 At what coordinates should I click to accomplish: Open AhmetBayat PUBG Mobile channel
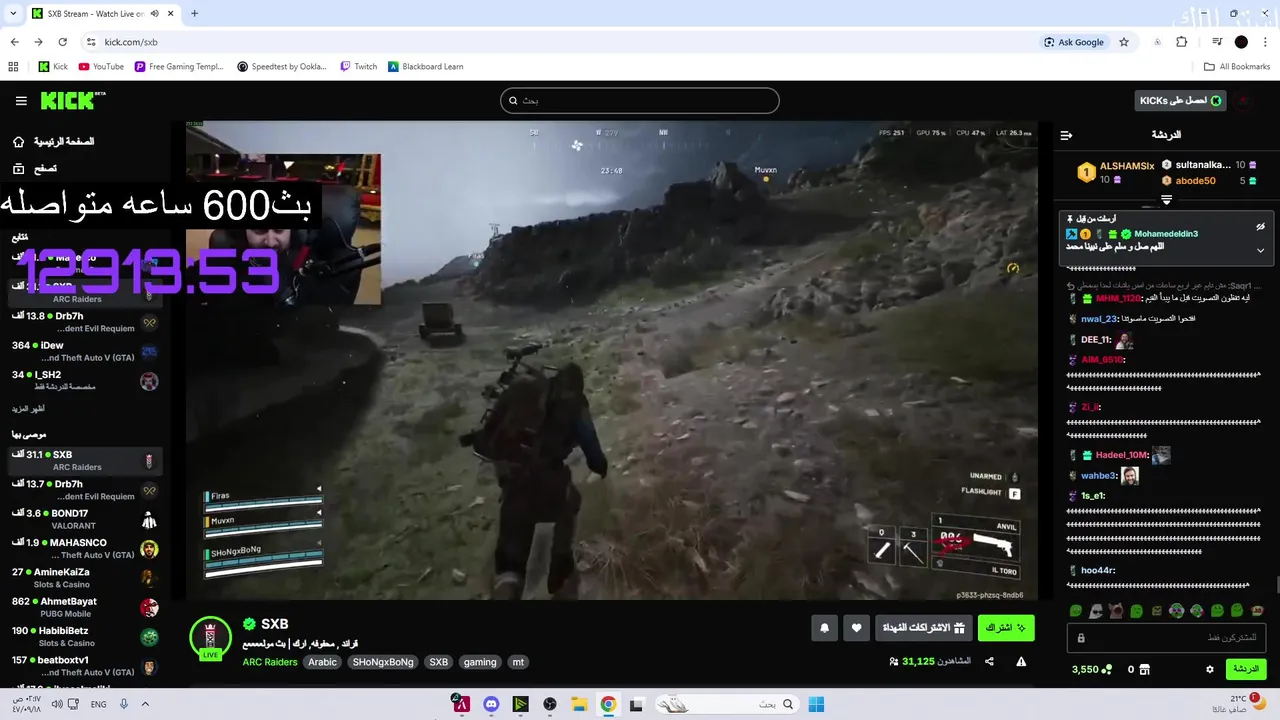coord(85,607)
